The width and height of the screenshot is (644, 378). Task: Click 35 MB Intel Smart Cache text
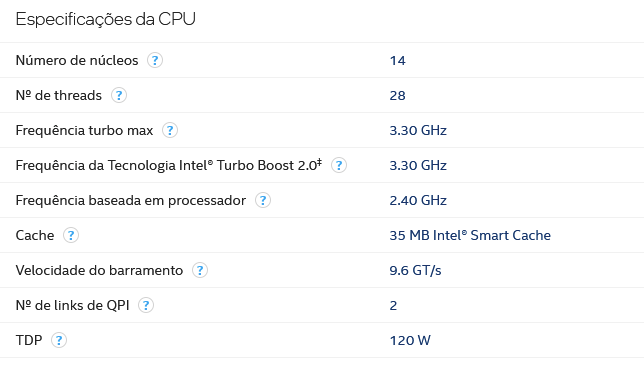pos(470,235)
